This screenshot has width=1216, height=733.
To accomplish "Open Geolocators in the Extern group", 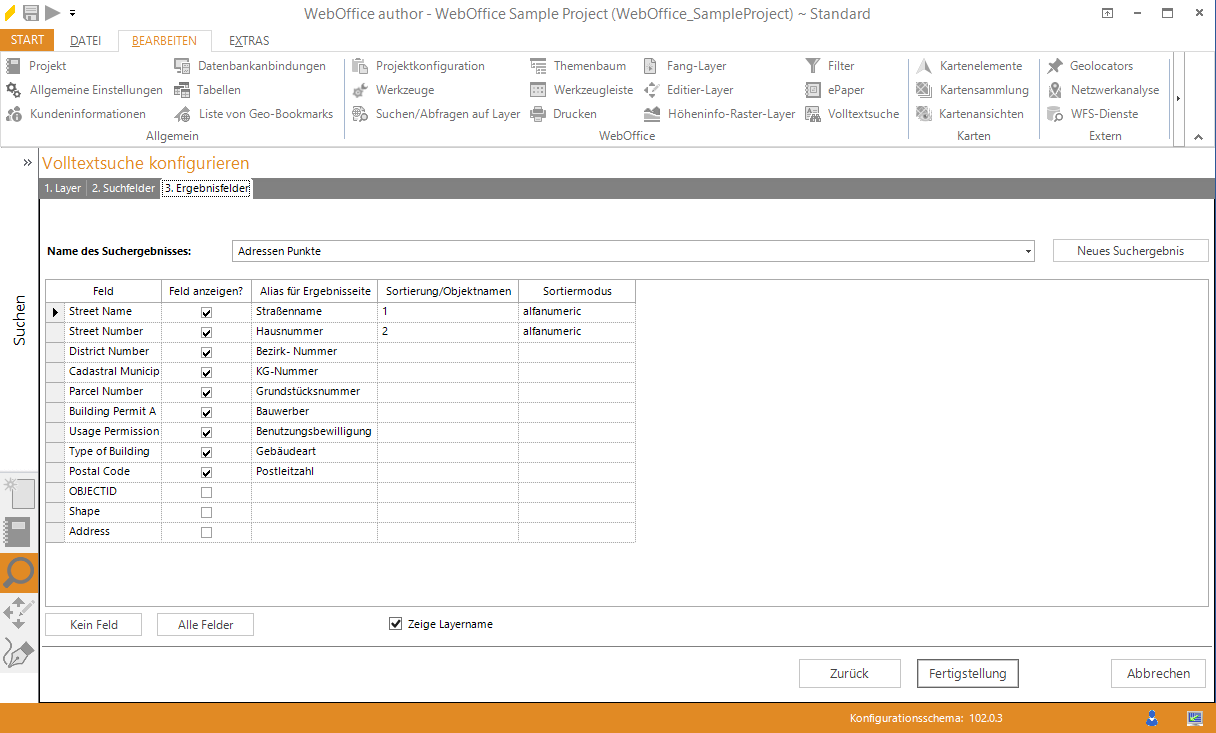I will 1054,66.
